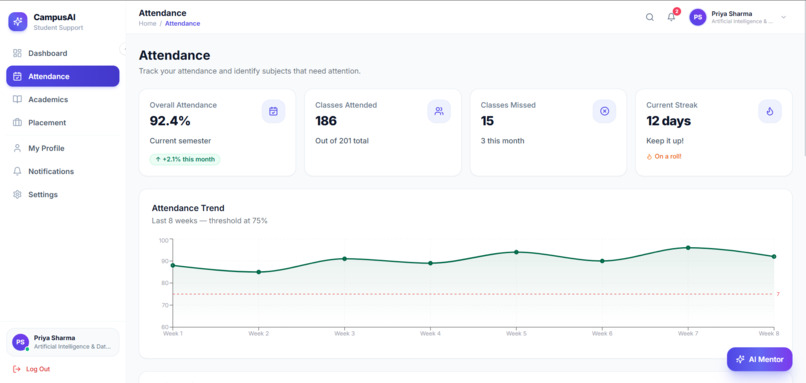The width and height of the screenshot is (806, 383).
Task: Click the CampusAI sparkle logo icon
Action: tap(17, 22)
